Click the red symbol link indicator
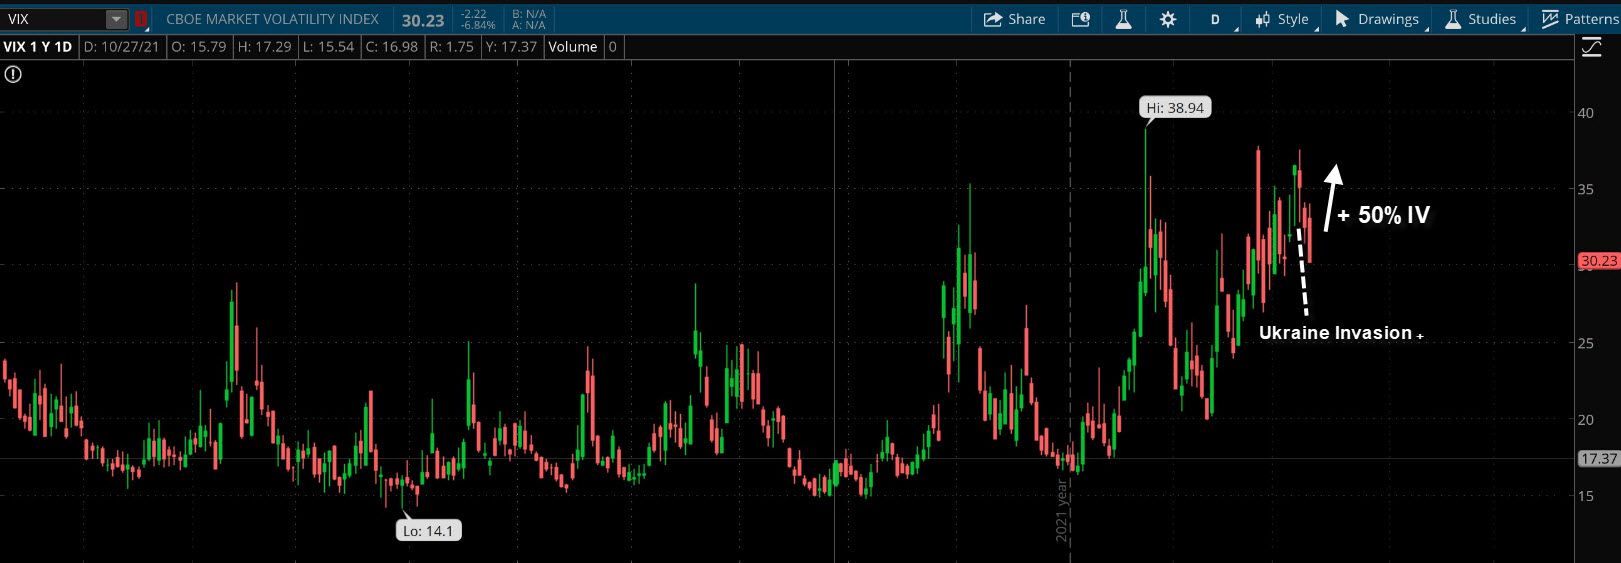The width and height of the screenshot is (1621, 563). click(141, 19)
